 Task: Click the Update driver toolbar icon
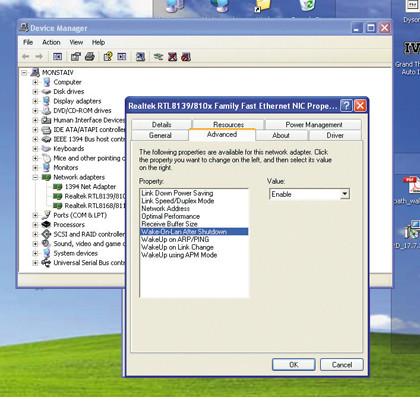tap(158, 57)
